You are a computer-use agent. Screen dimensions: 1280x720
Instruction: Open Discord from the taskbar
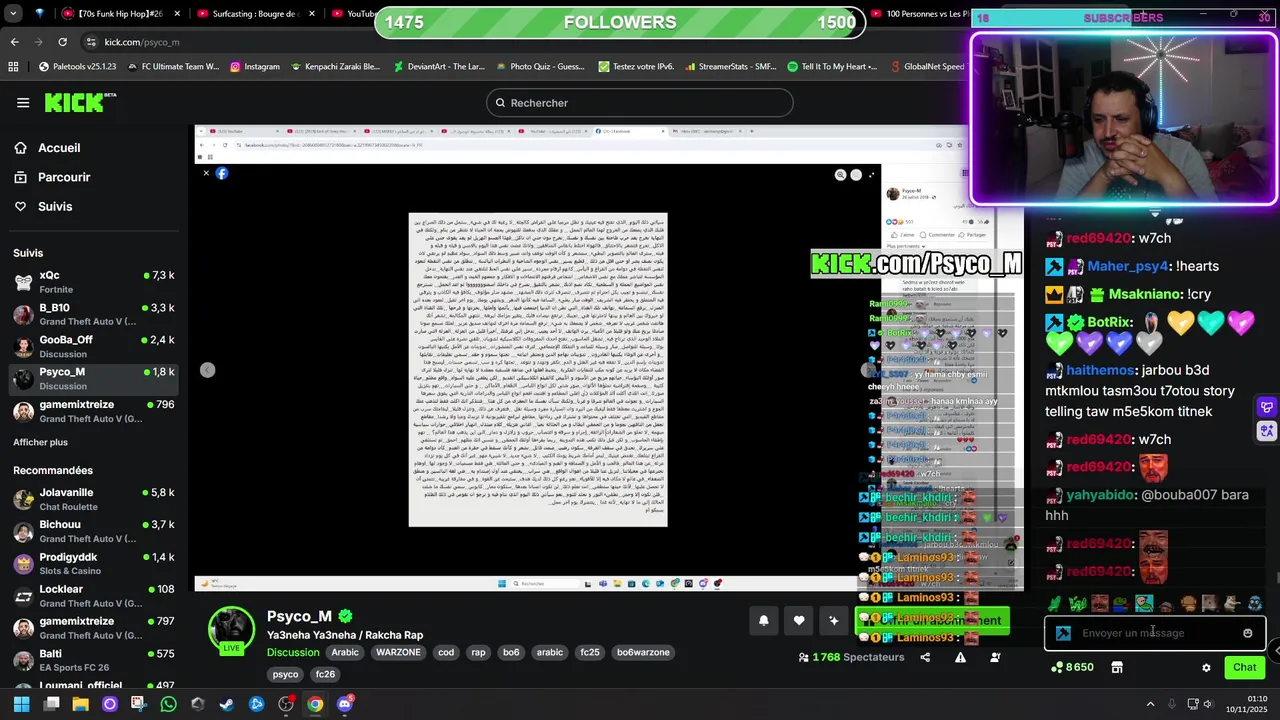[345, 704]
